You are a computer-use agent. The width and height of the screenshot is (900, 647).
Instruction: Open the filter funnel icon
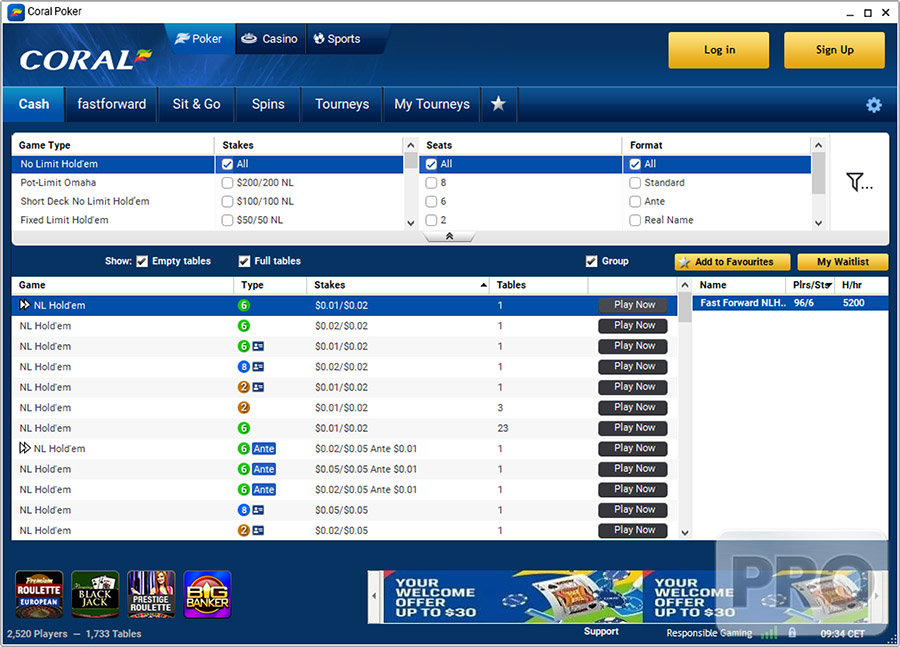(x=858, y=182)
